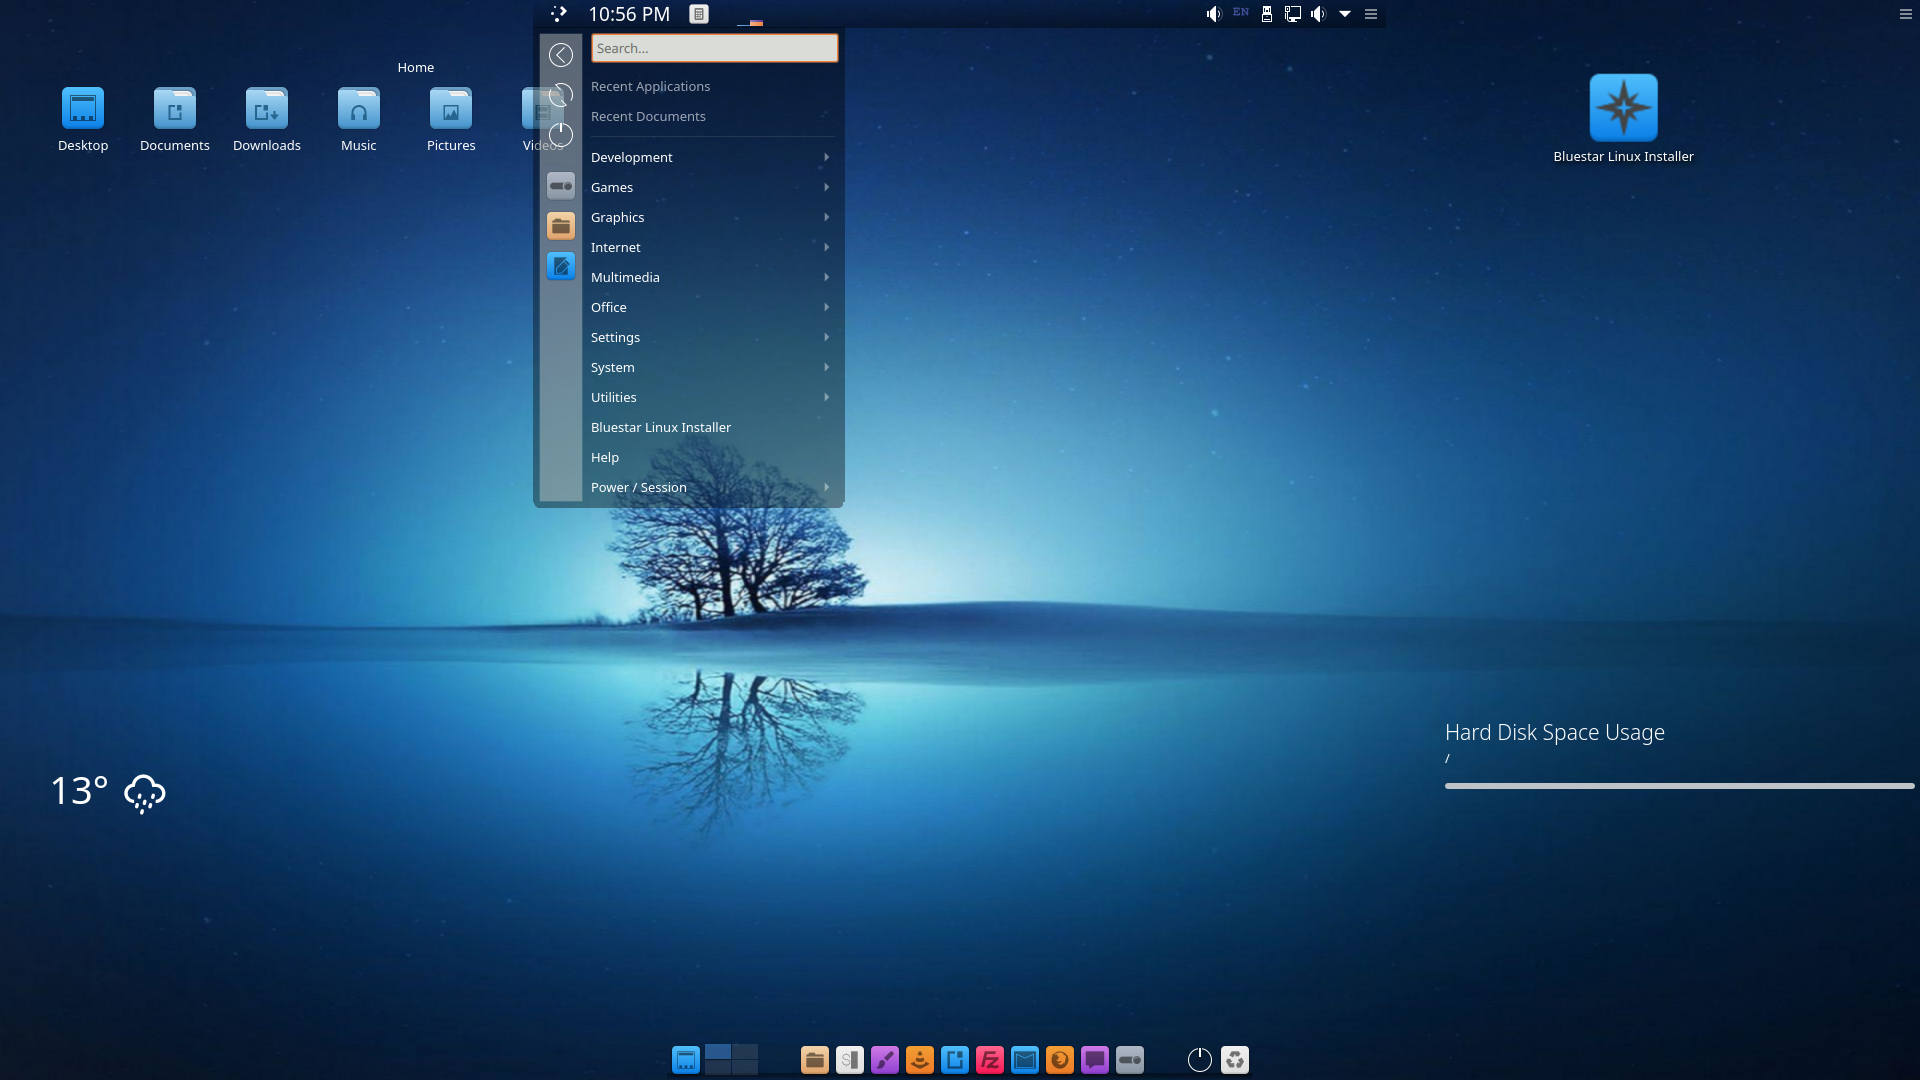Click the Help menu entry
This screenshot has width=1920, height=1080.
pyautogui.click(x=711, y=457)
